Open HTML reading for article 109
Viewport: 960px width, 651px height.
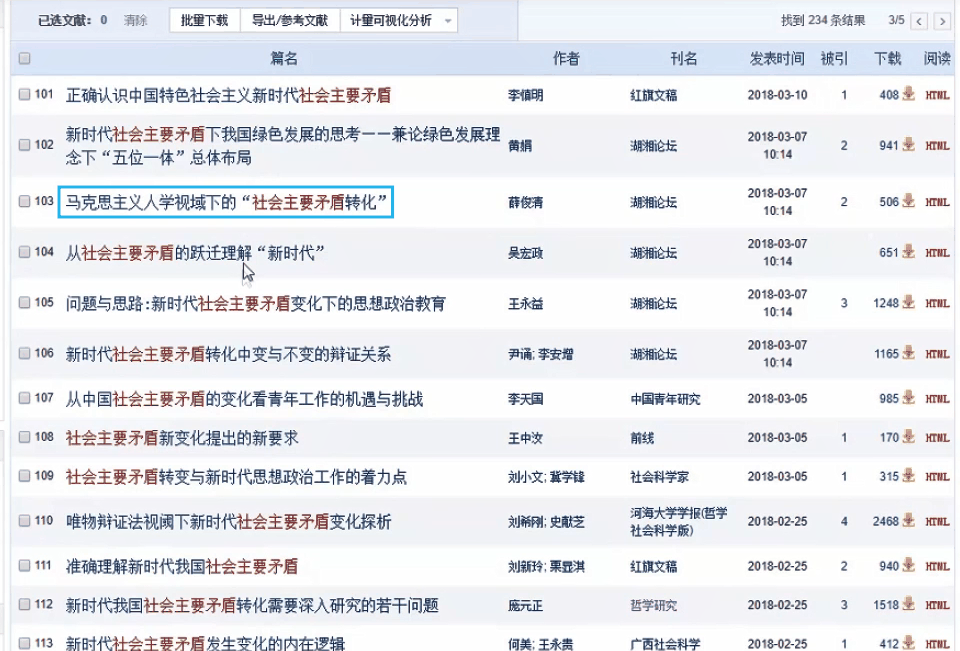pyautogui.click(x=937, y=476)
